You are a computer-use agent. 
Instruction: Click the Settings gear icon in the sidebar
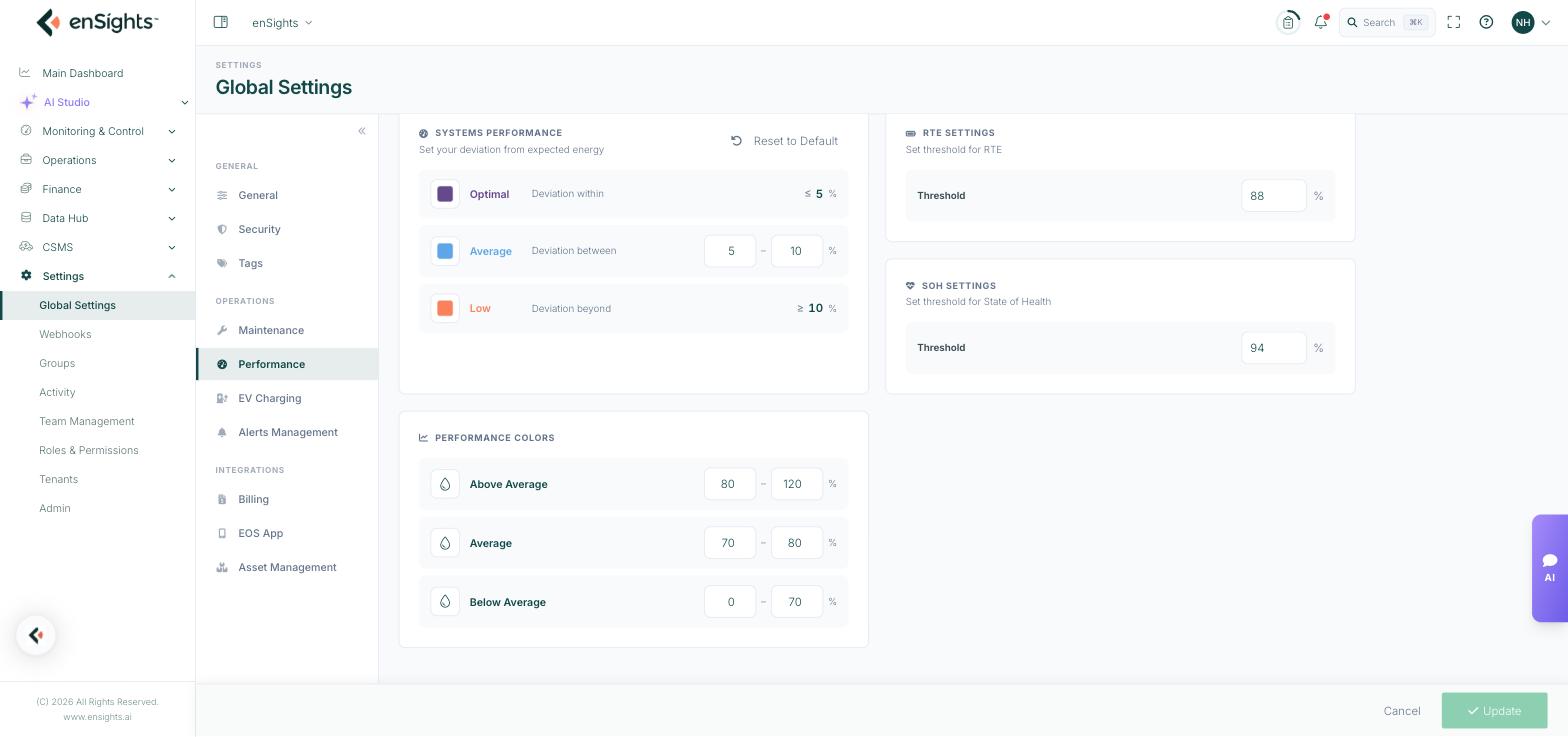[26, 276]
